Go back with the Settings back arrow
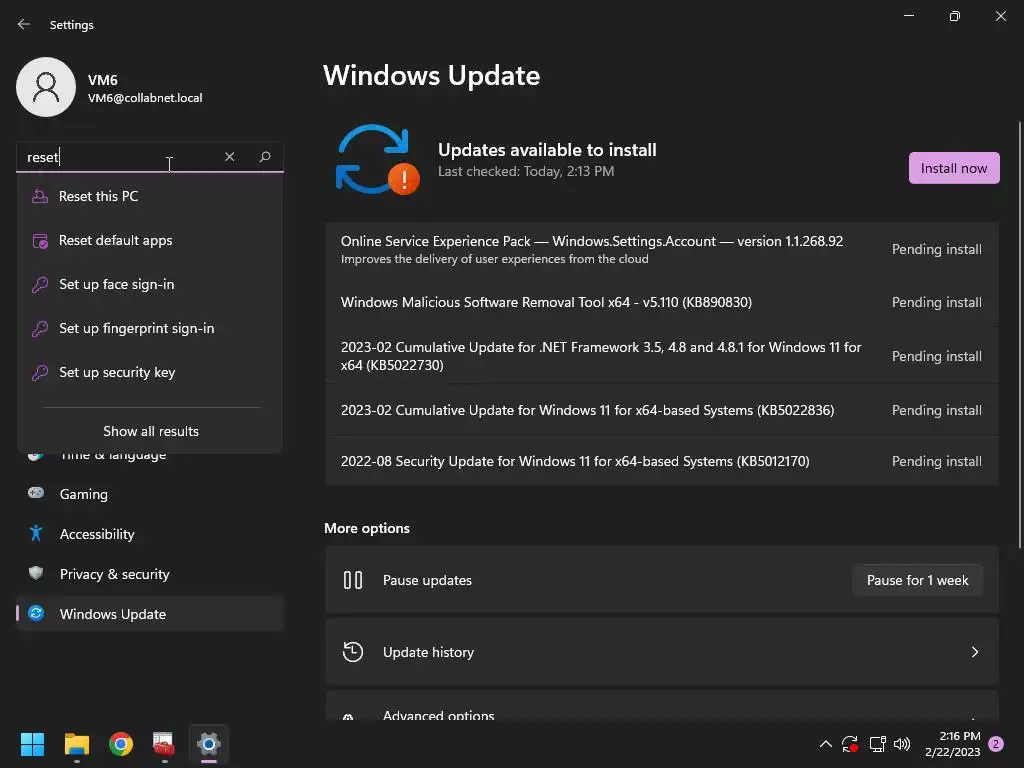 point(24,24)
